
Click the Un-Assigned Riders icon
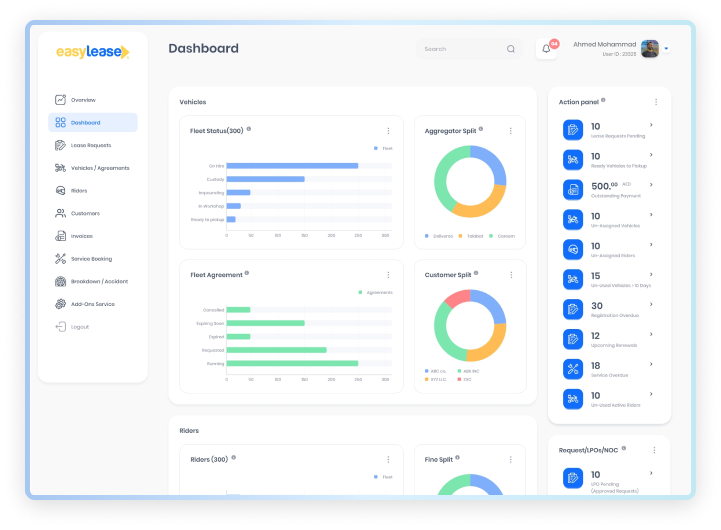click(x=573, y=249)
